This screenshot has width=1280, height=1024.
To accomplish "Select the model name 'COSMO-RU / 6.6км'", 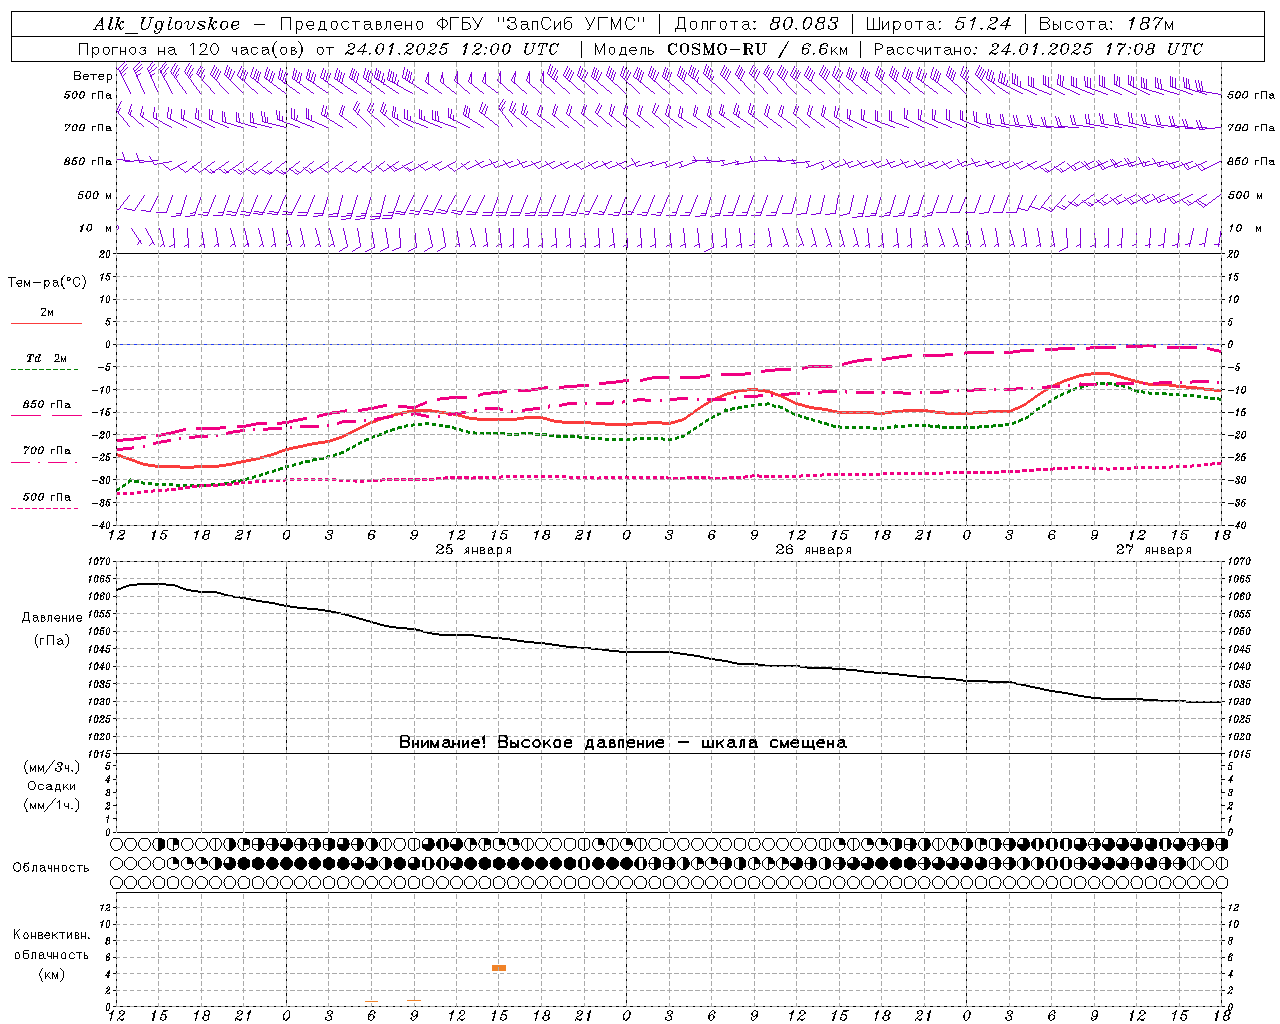I will coord(757,49).
